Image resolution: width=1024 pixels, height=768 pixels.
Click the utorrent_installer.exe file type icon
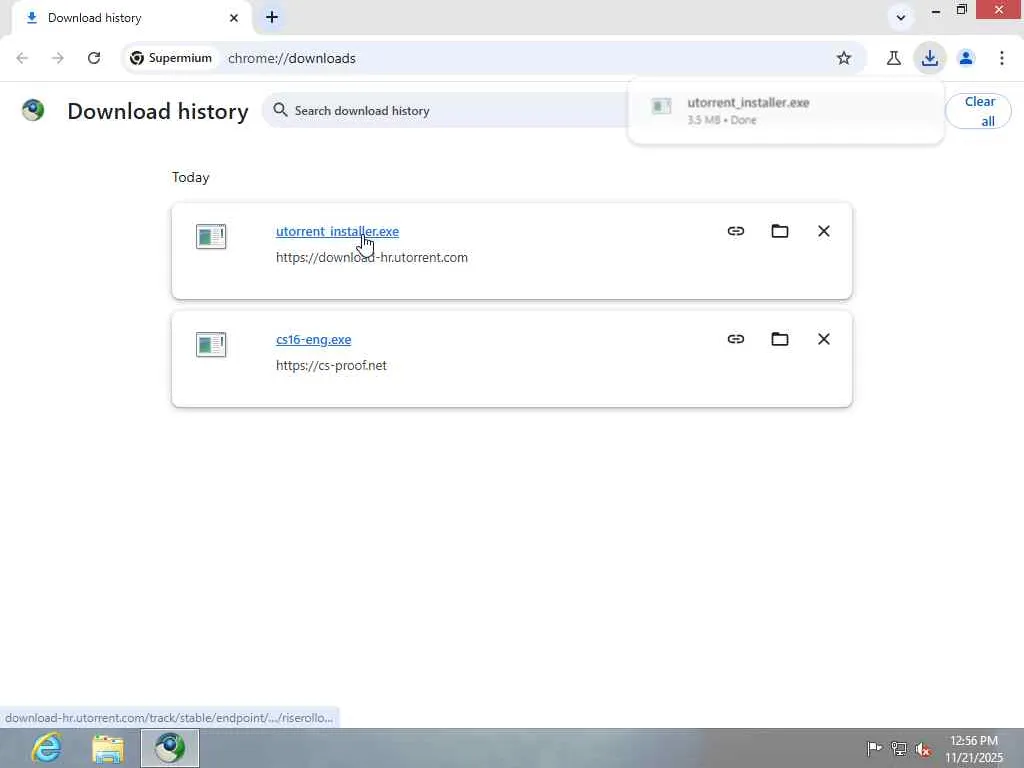pyautogui.click(x=211, y=236)
